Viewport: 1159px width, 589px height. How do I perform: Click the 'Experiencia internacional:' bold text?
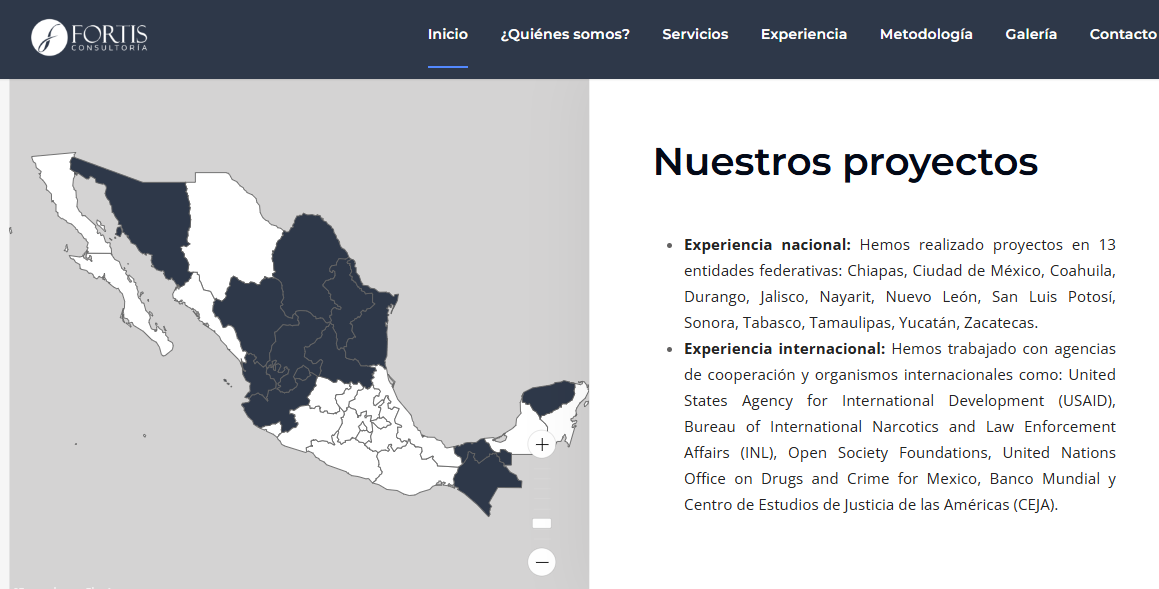[784, 349]
